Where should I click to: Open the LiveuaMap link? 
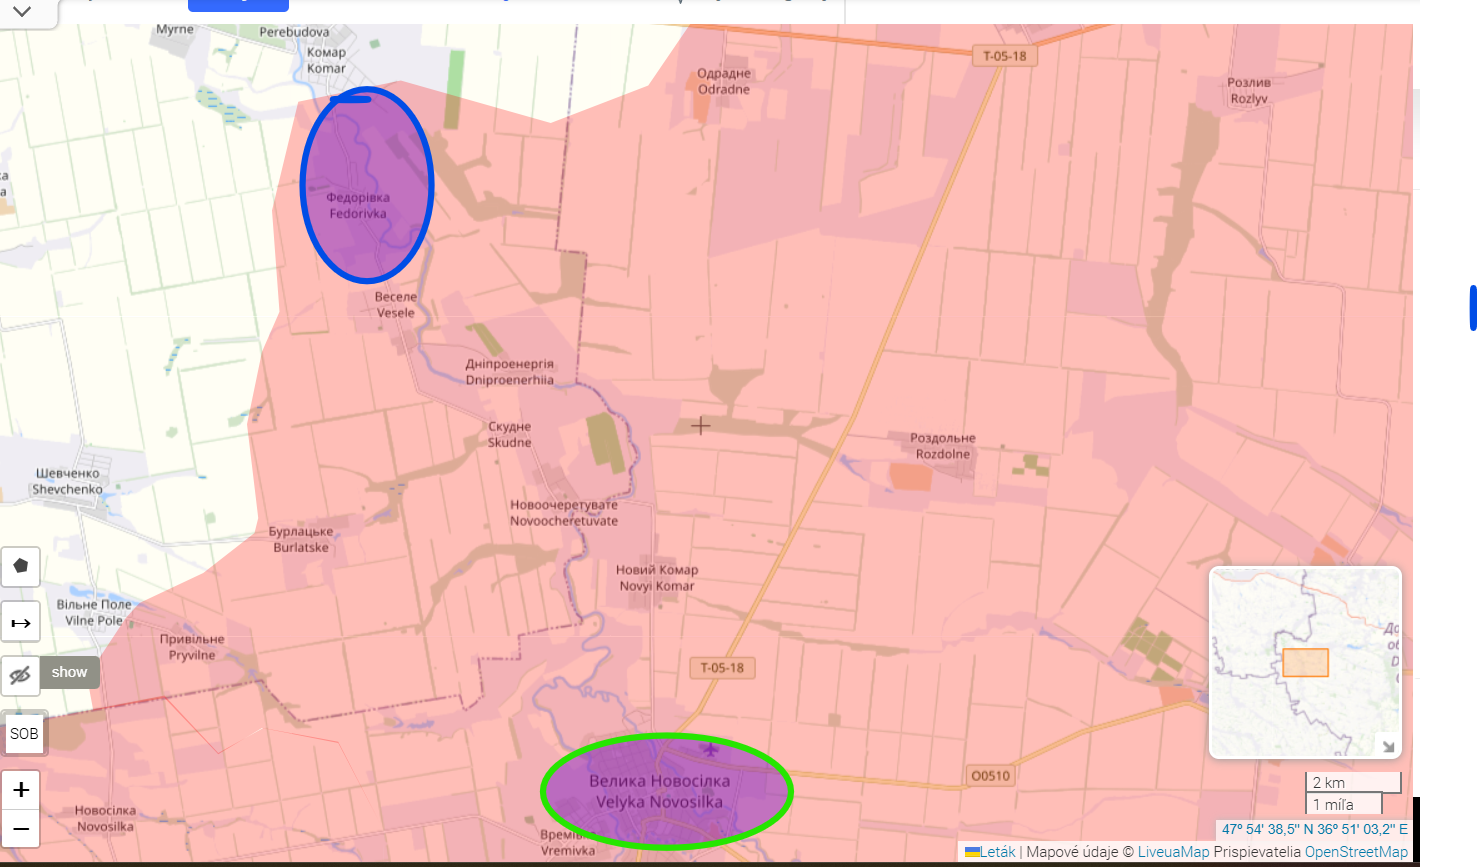click(x=1173, y=852)
